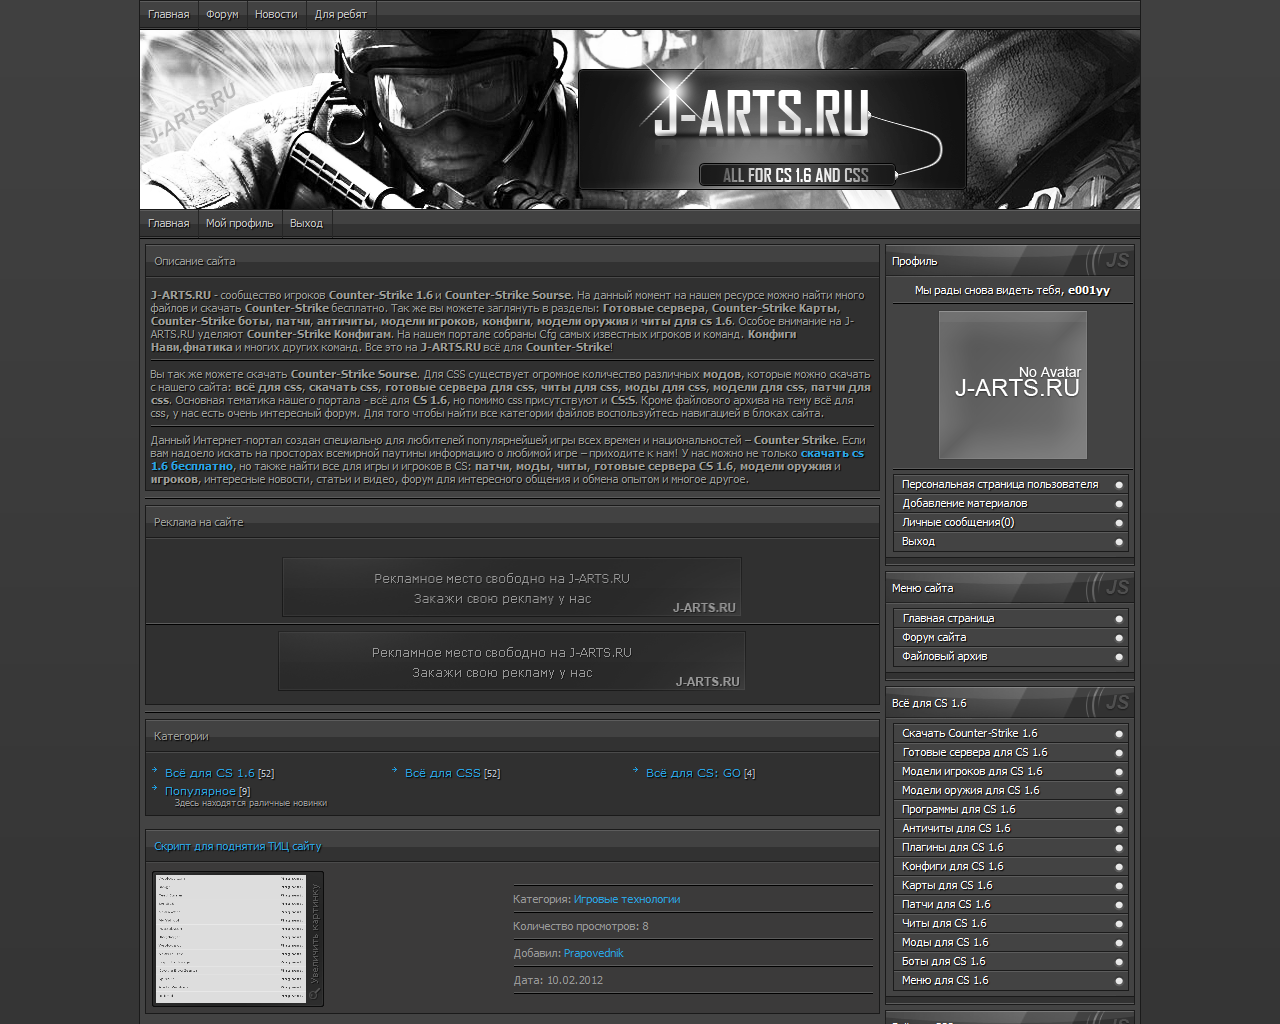The height and width of the screenshot is (1024, 1280).
Task: Open category Всё для CSS
Action: (x=443, y=773)
